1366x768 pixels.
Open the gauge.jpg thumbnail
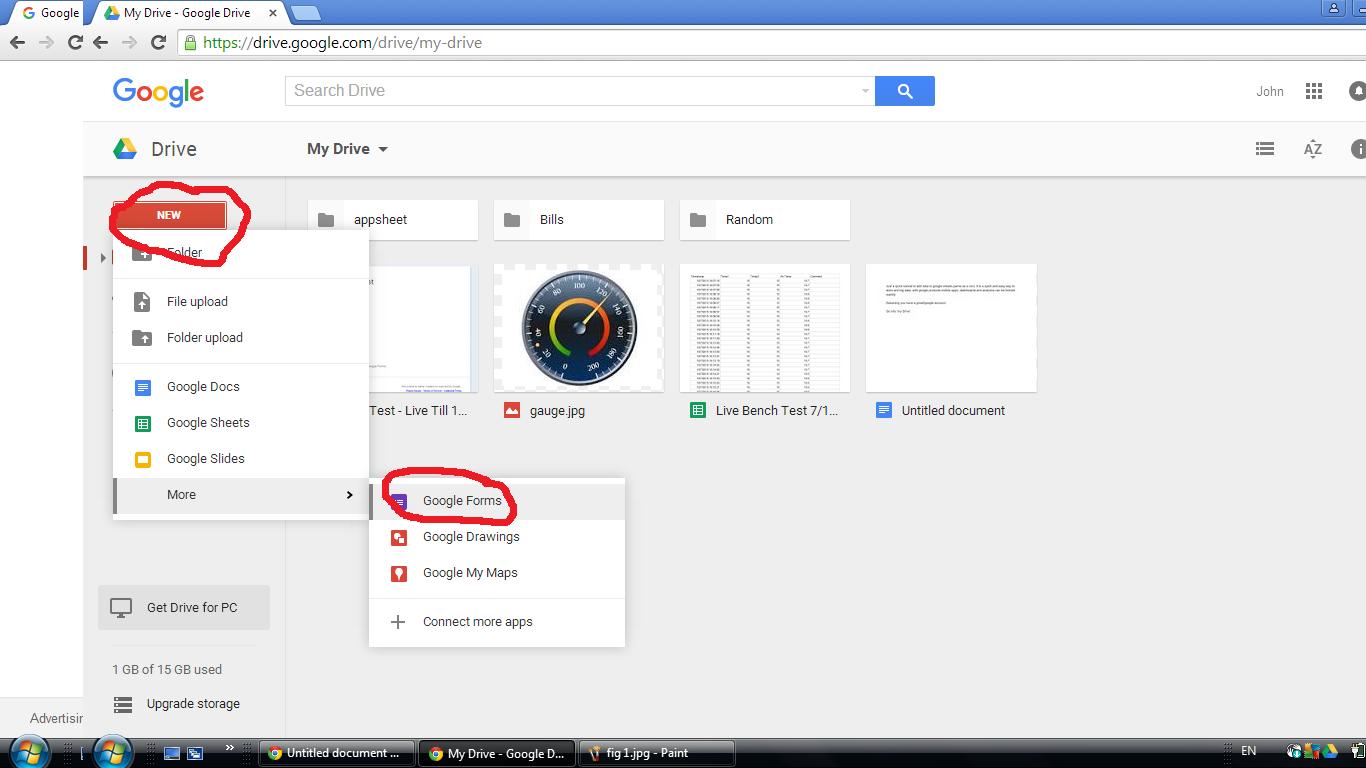click(579, 328)
